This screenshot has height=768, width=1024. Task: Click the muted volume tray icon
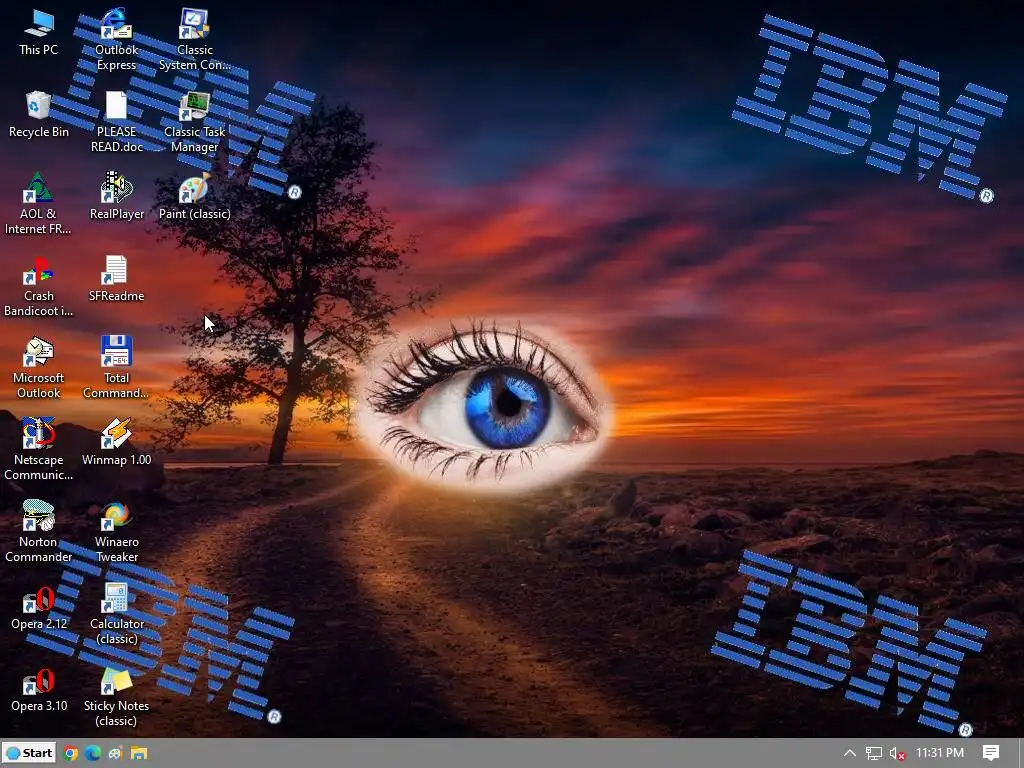pyautogui.click(x=897, y=753)
